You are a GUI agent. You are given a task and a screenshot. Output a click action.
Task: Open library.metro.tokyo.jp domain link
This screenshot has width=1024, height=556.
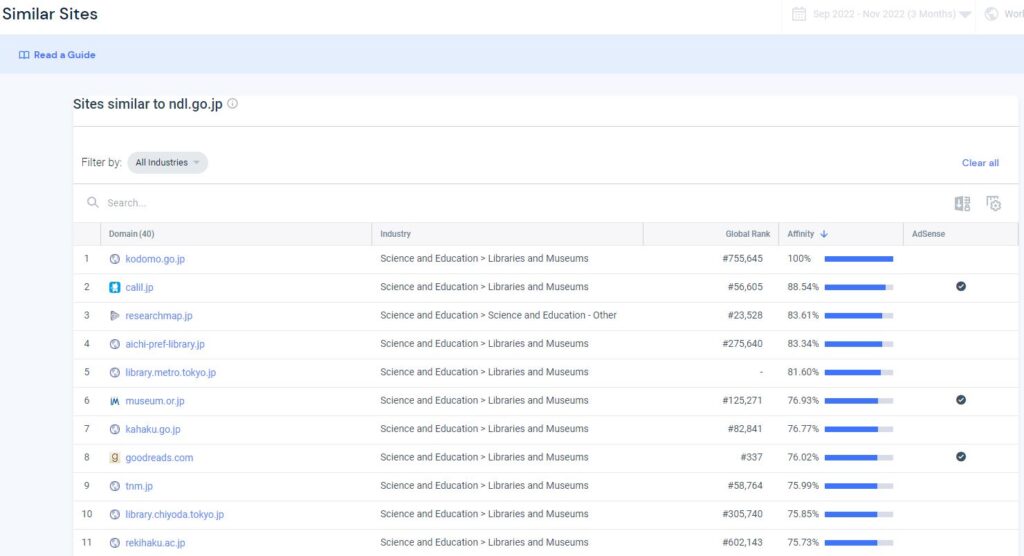170,372
